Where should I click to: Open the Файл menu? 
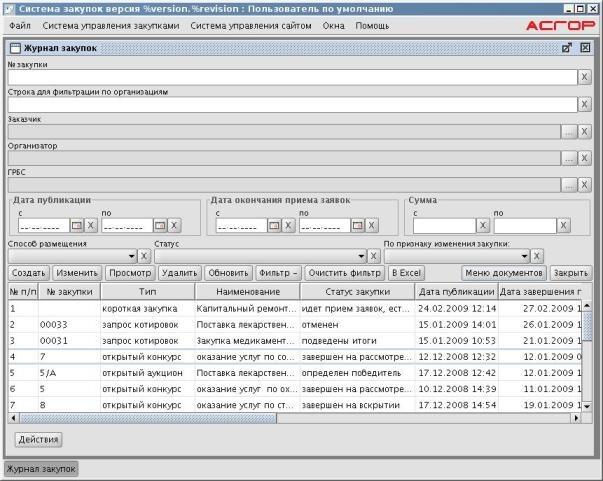20,24
